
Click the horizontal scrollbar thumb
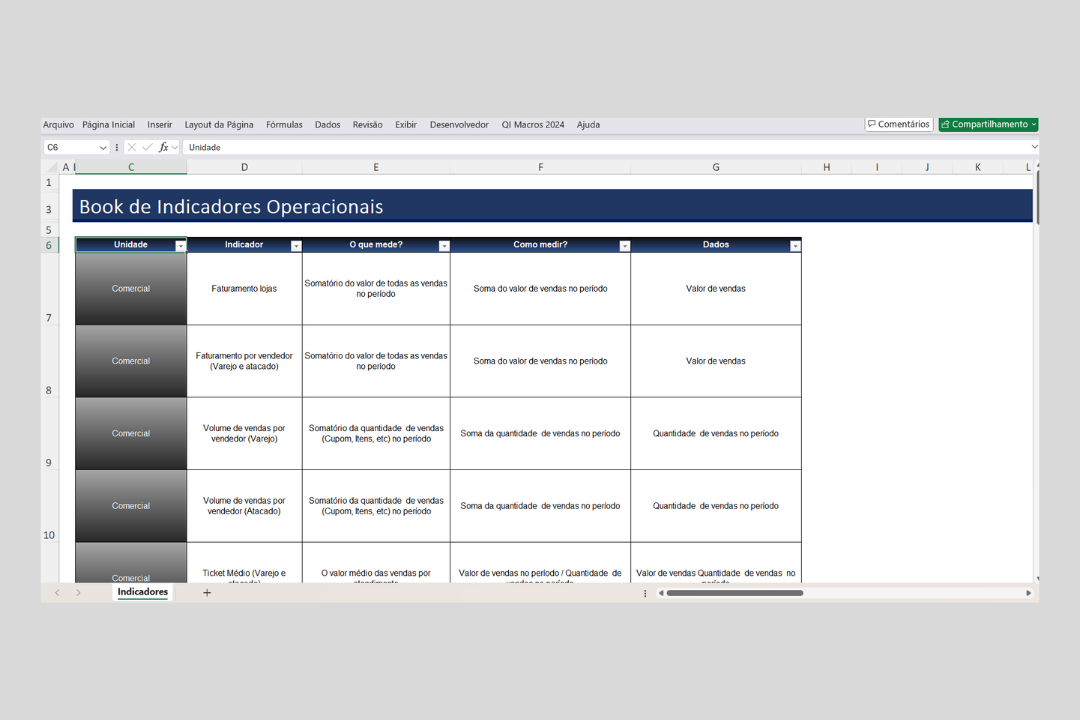(x=734, y=593)
